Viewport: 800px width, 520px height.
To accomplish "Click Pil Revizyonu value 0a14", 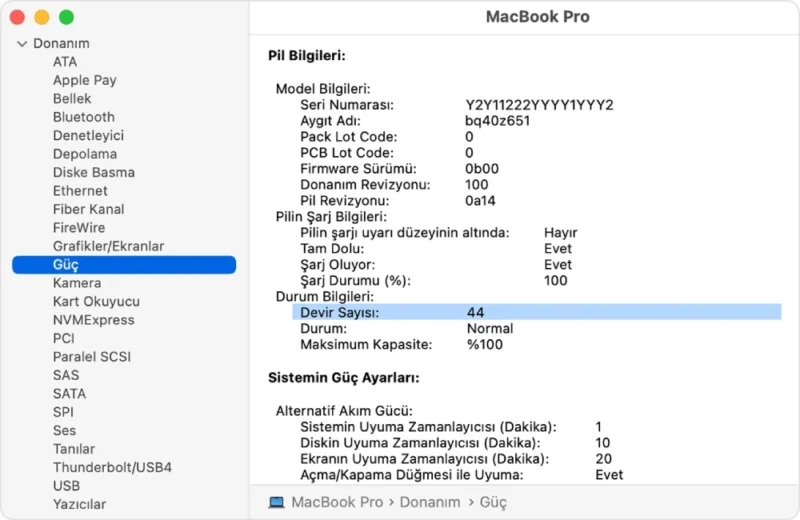I will (x=480, y=201).
